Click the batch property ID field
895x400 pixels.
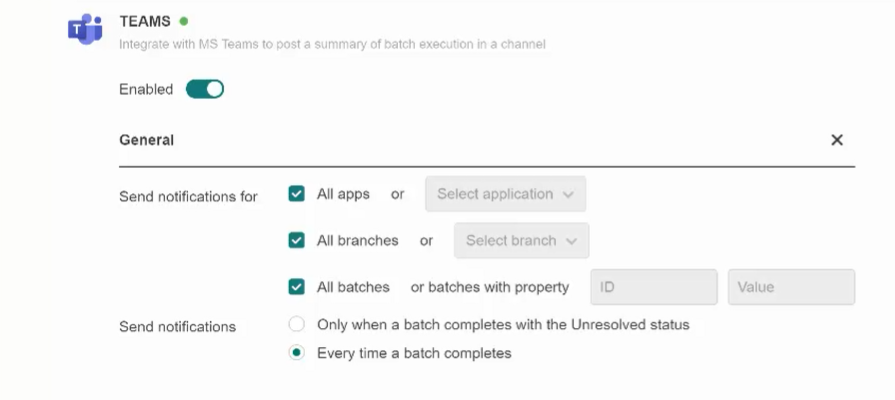[x=654, y=287]
